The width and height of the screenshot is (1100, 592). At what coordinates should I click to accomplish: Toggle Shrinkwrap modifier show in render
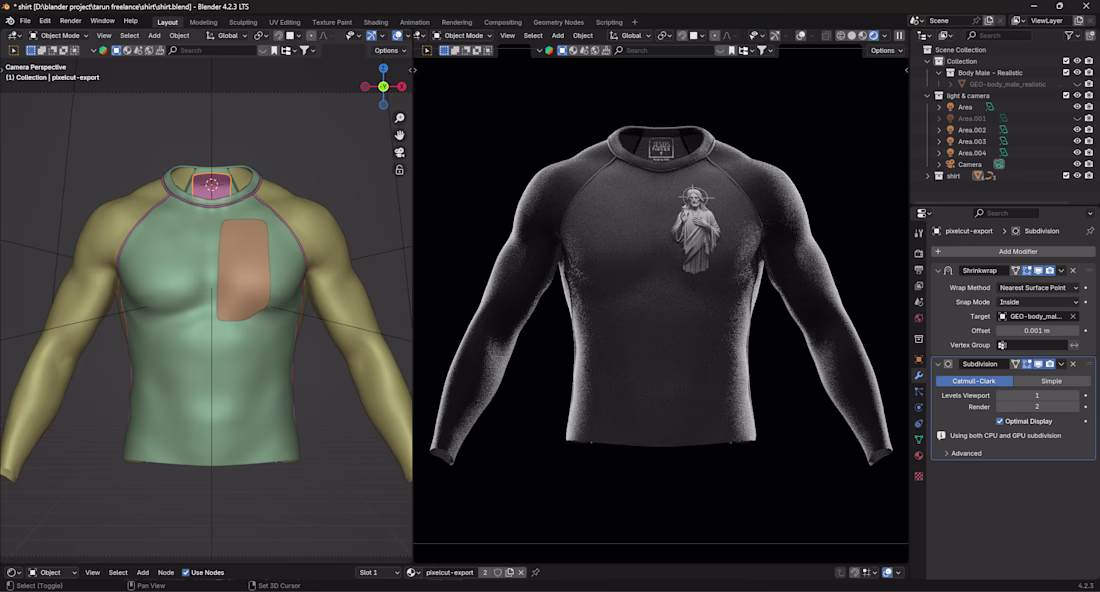point(1049,271)
